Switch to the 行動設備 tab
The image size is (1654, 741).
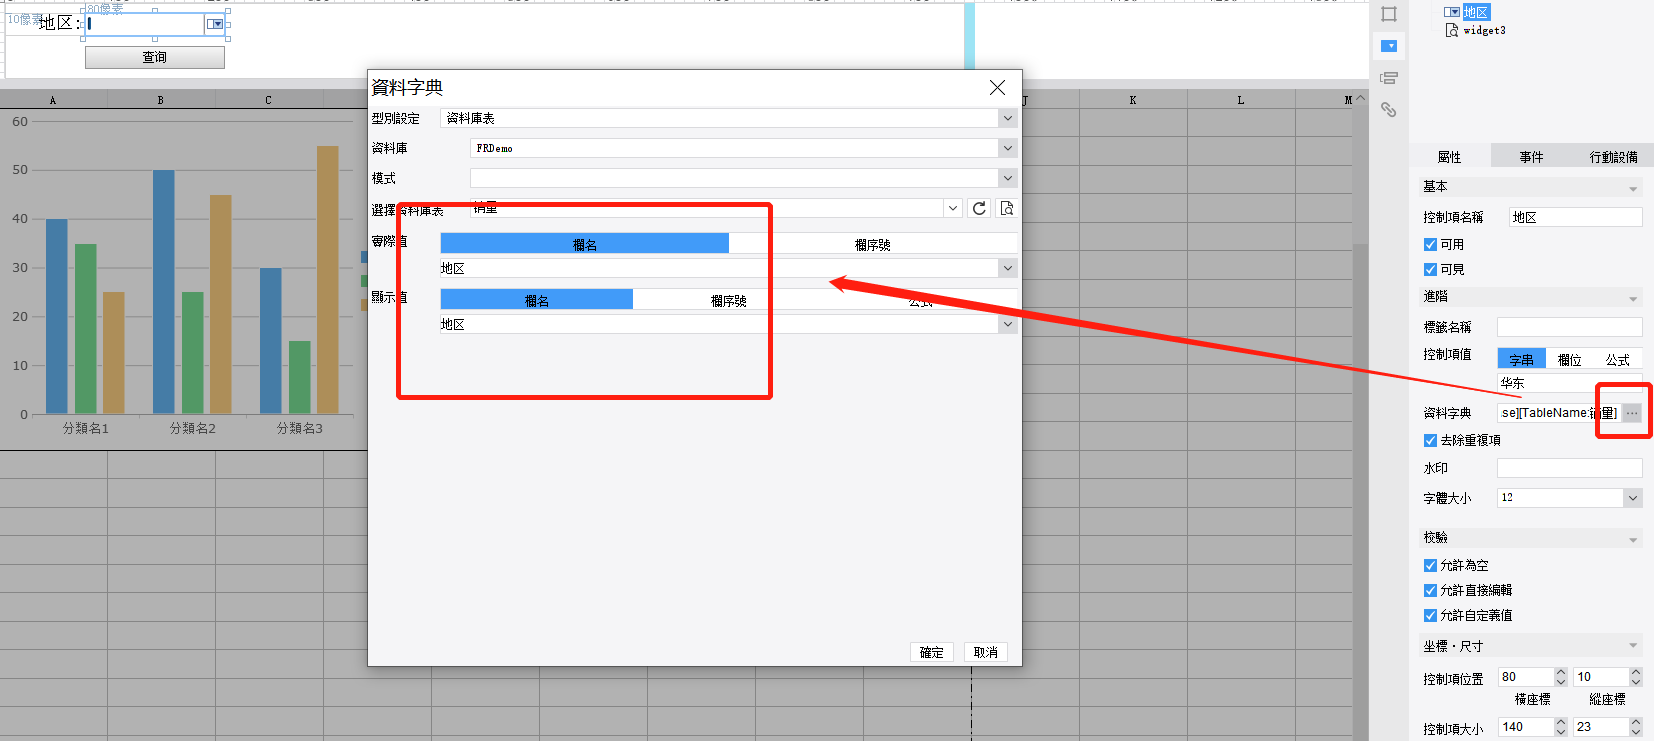pos(1613,156)
